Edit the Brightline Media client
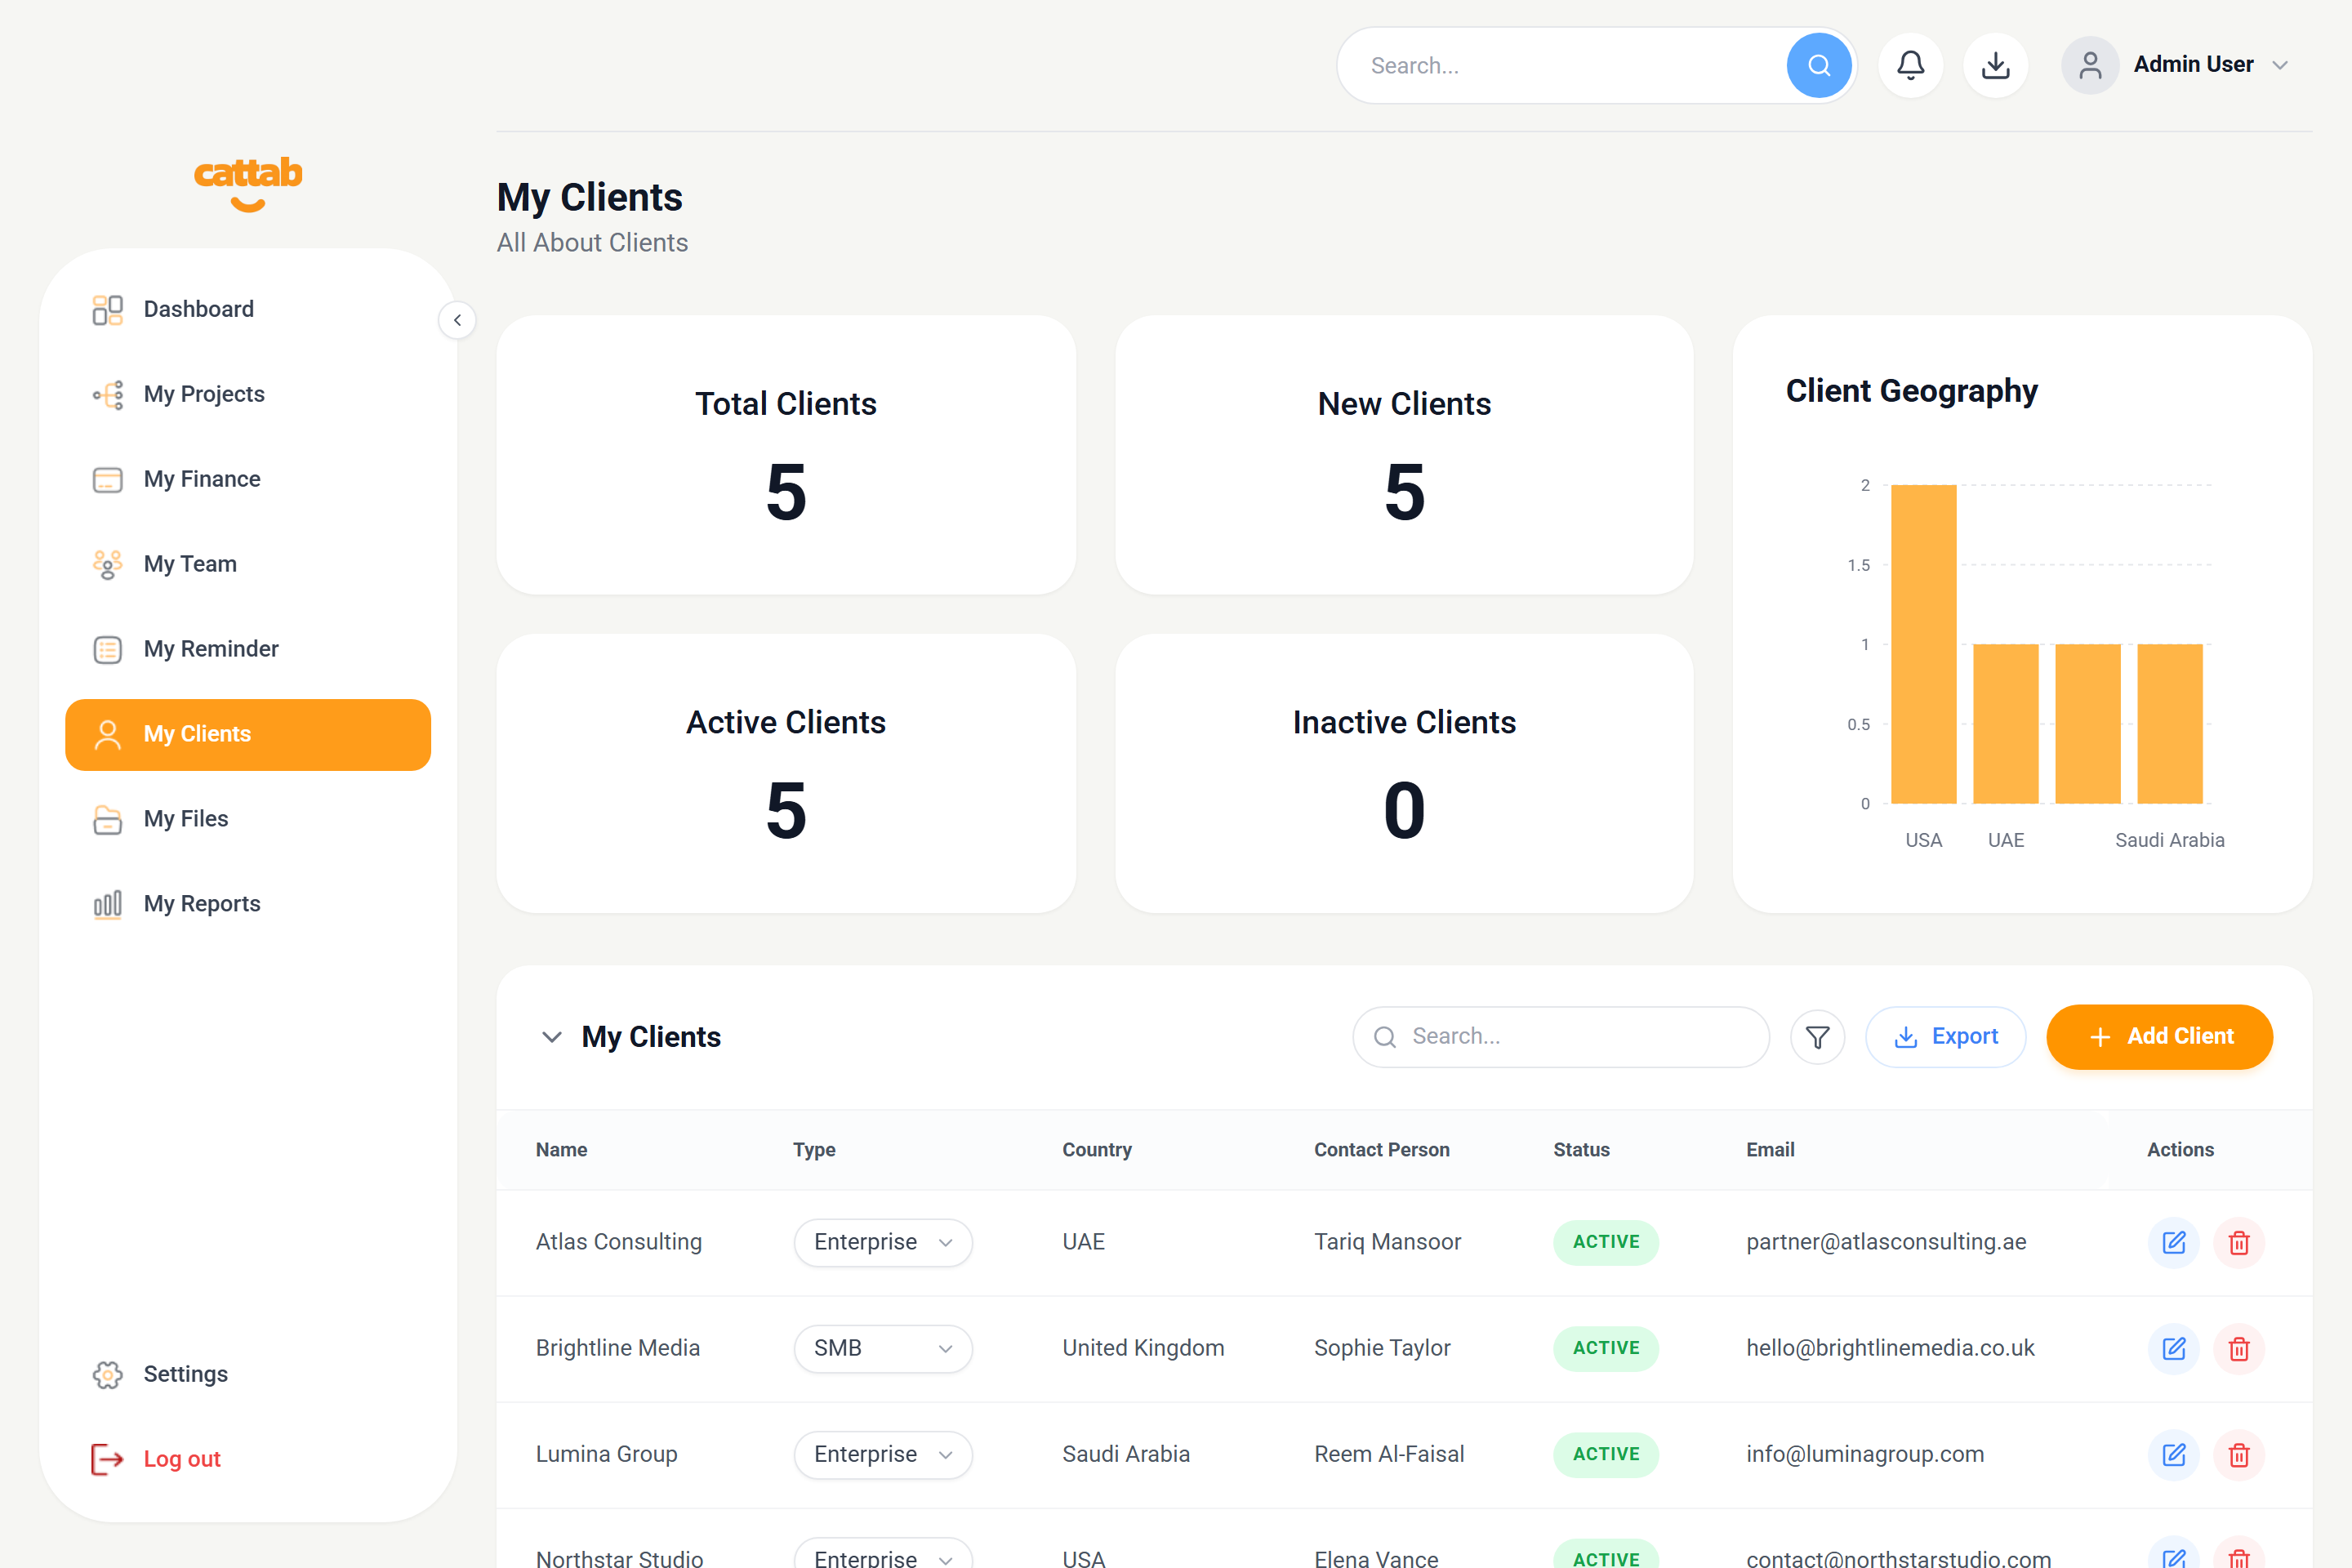 [2173, 1348]
